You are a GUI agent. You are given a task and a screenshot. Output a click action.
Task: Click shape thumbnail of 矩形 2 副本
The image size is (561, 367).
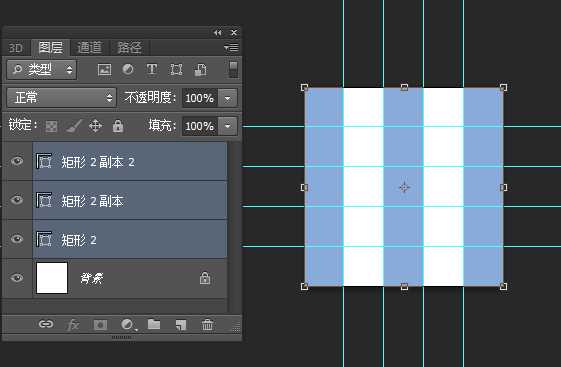coord(44,200)
